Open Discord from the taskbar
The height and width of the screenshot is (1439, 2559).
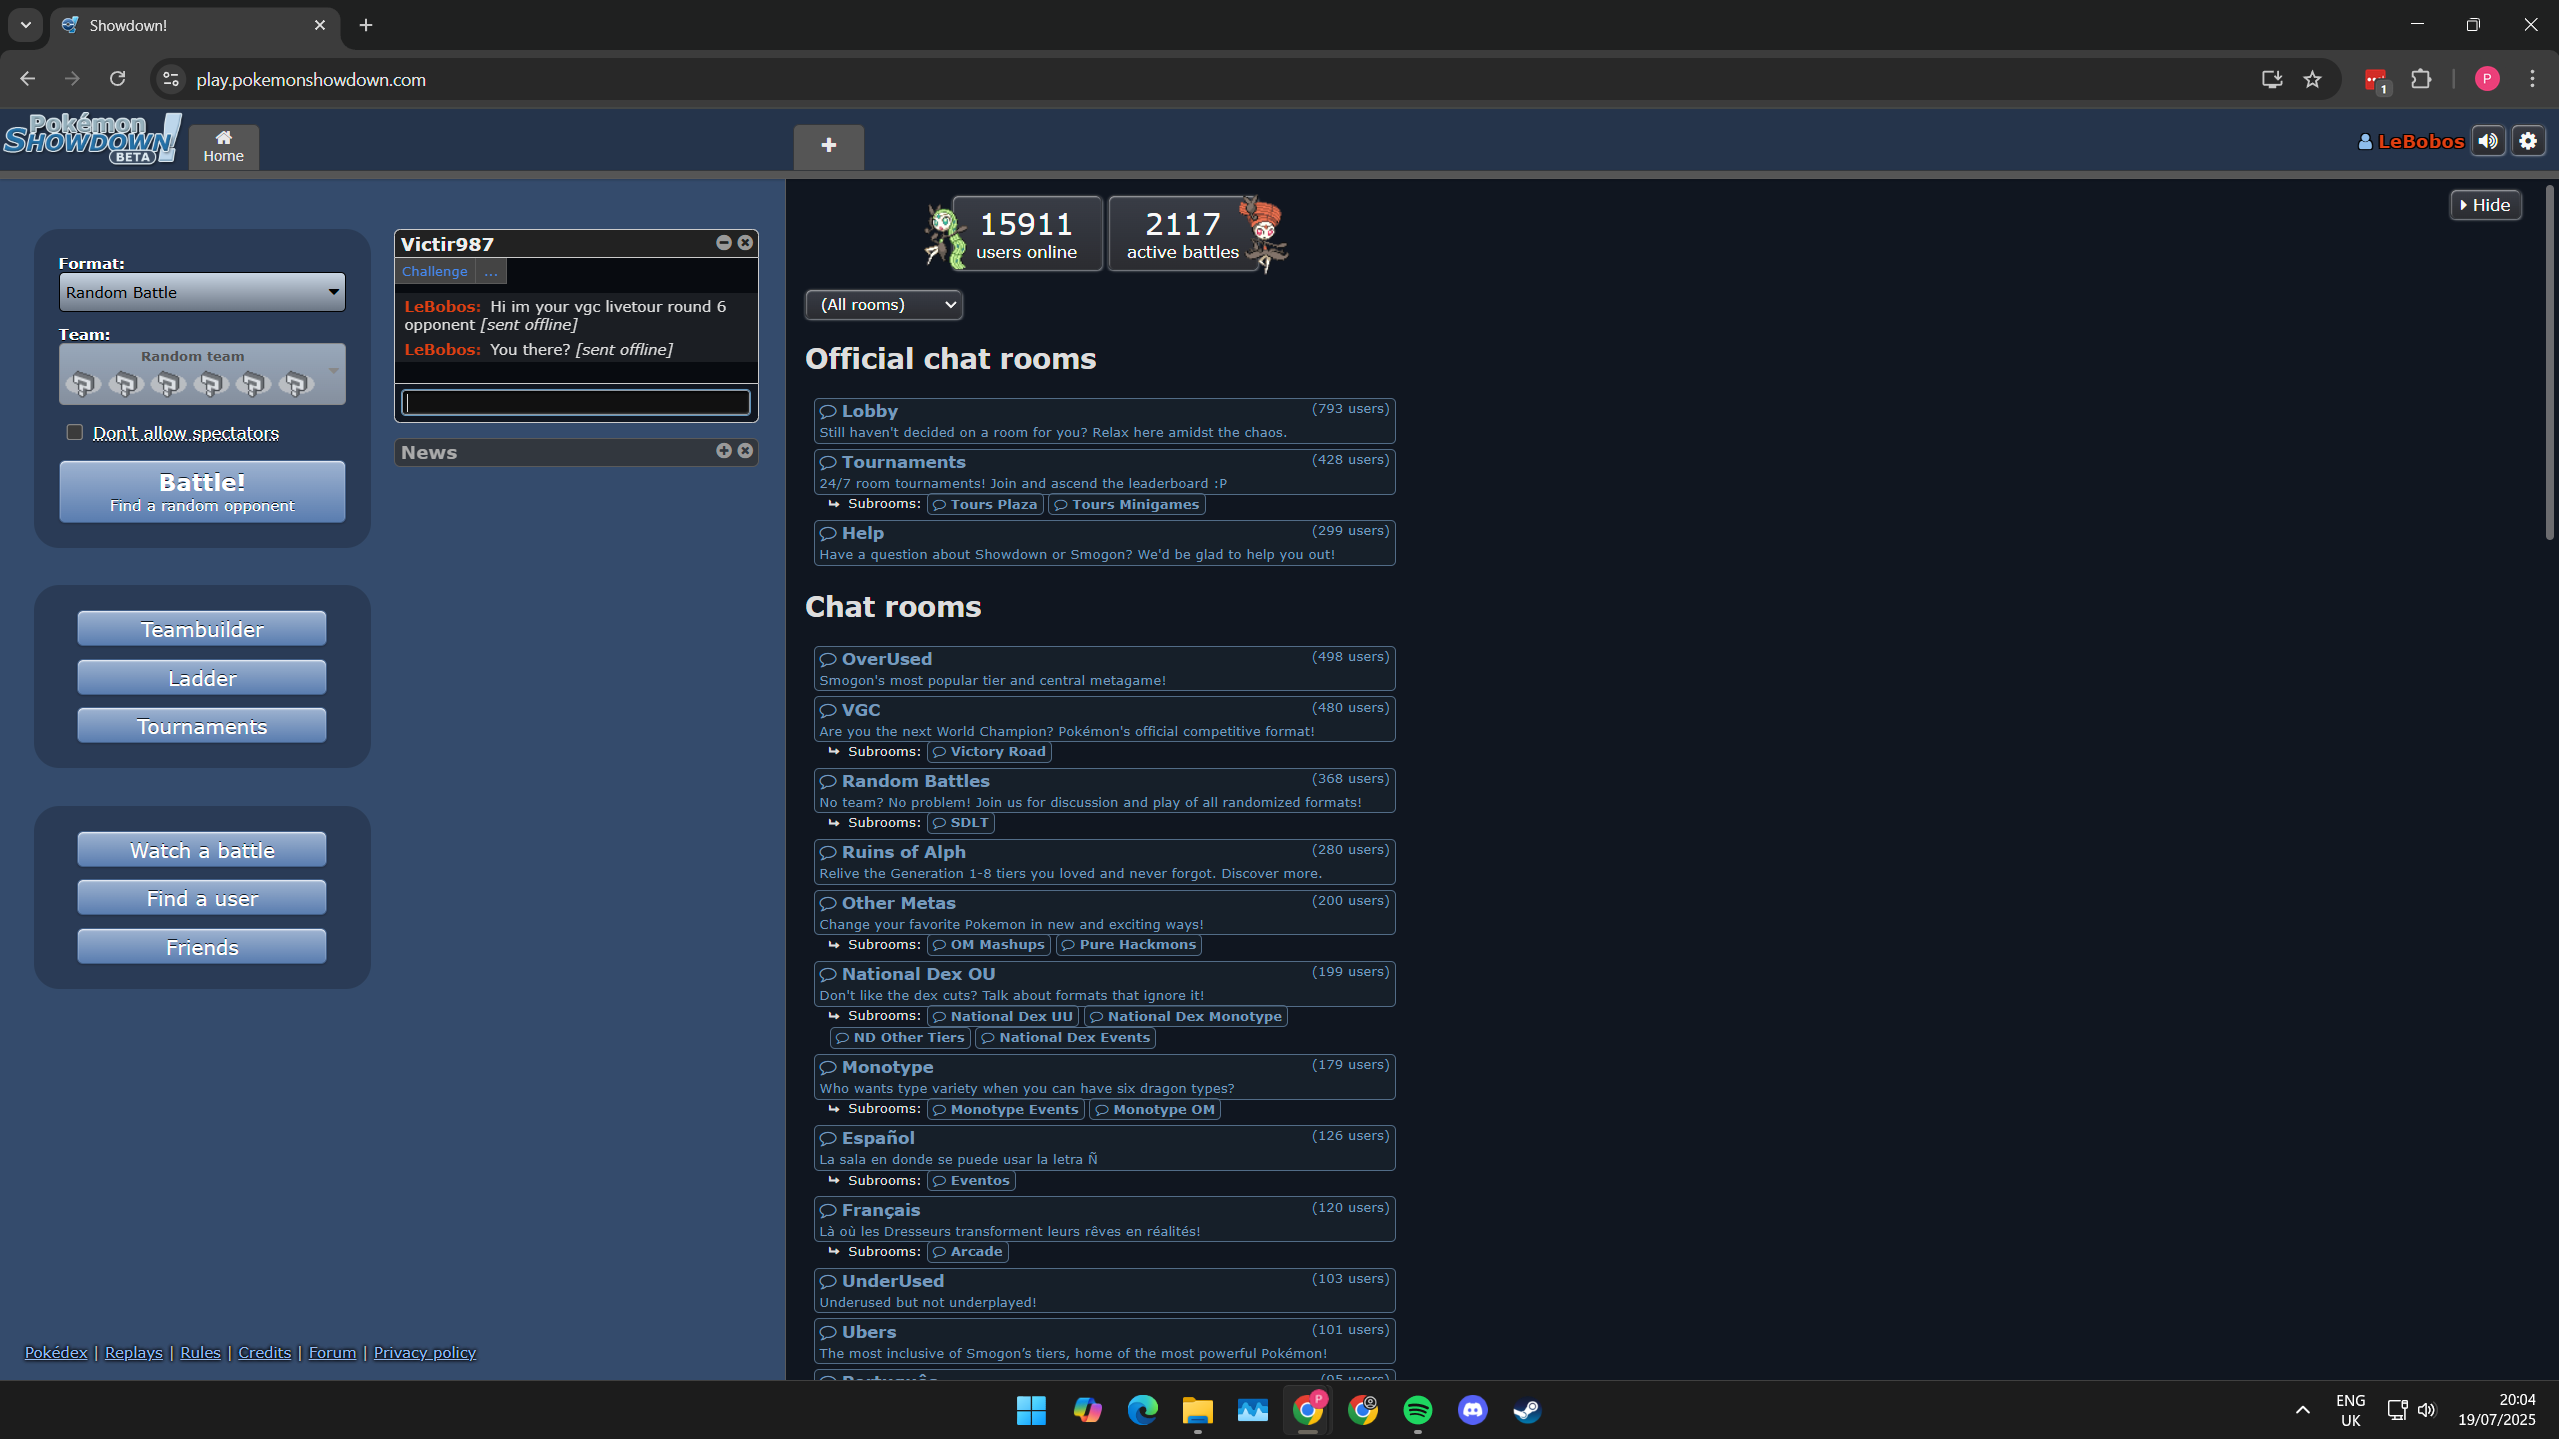point(1472,1410)
